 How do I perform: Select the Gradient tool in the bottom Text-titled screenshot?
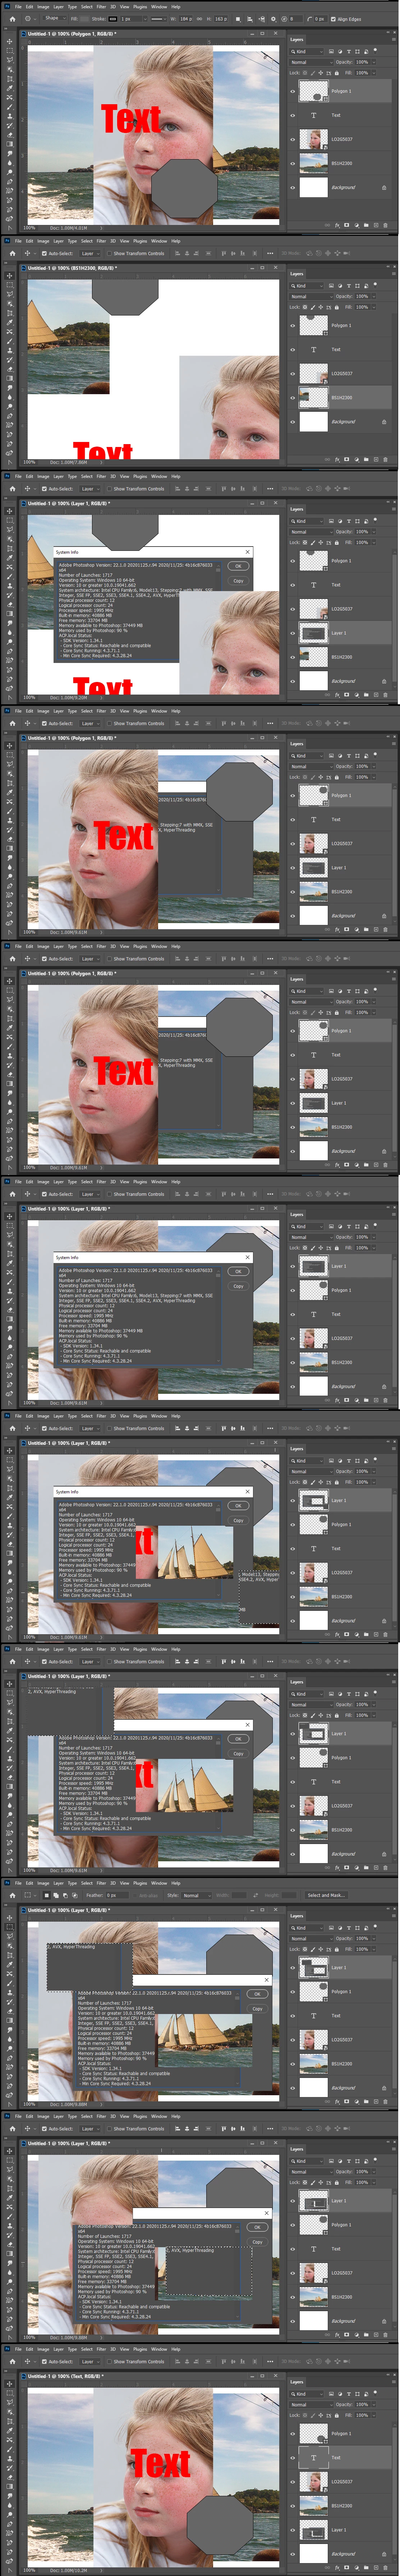coord(10,2486)
